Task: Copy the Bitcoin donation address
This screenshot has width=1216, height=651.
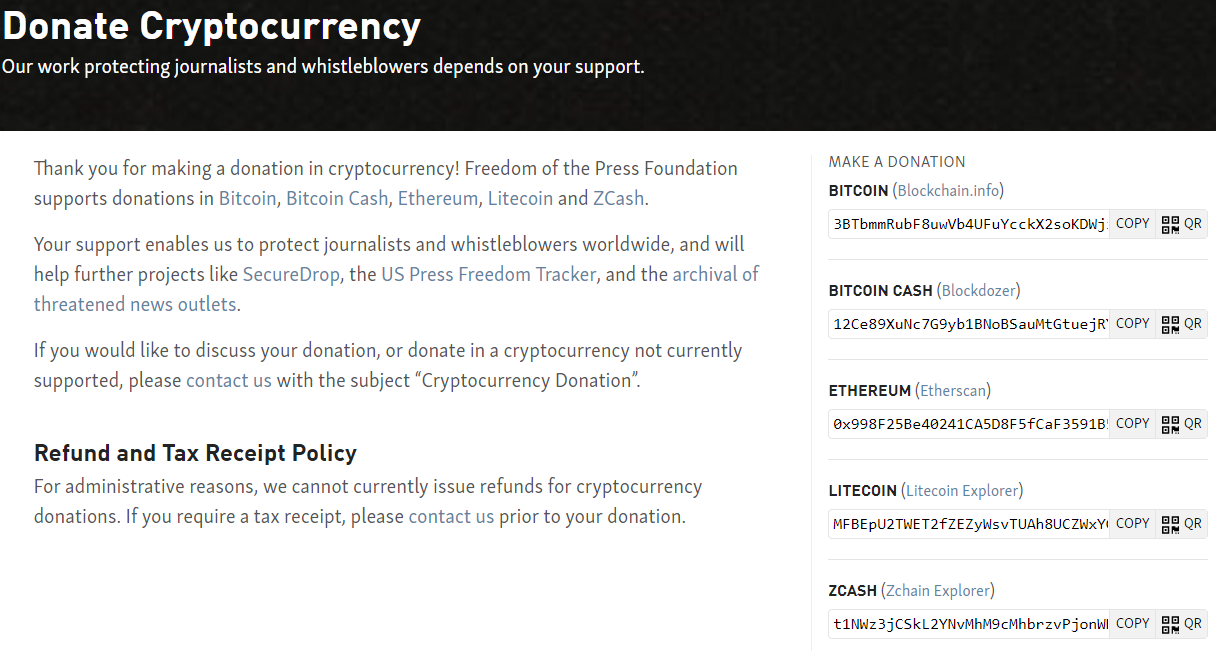Action: tap(1132, 224)
